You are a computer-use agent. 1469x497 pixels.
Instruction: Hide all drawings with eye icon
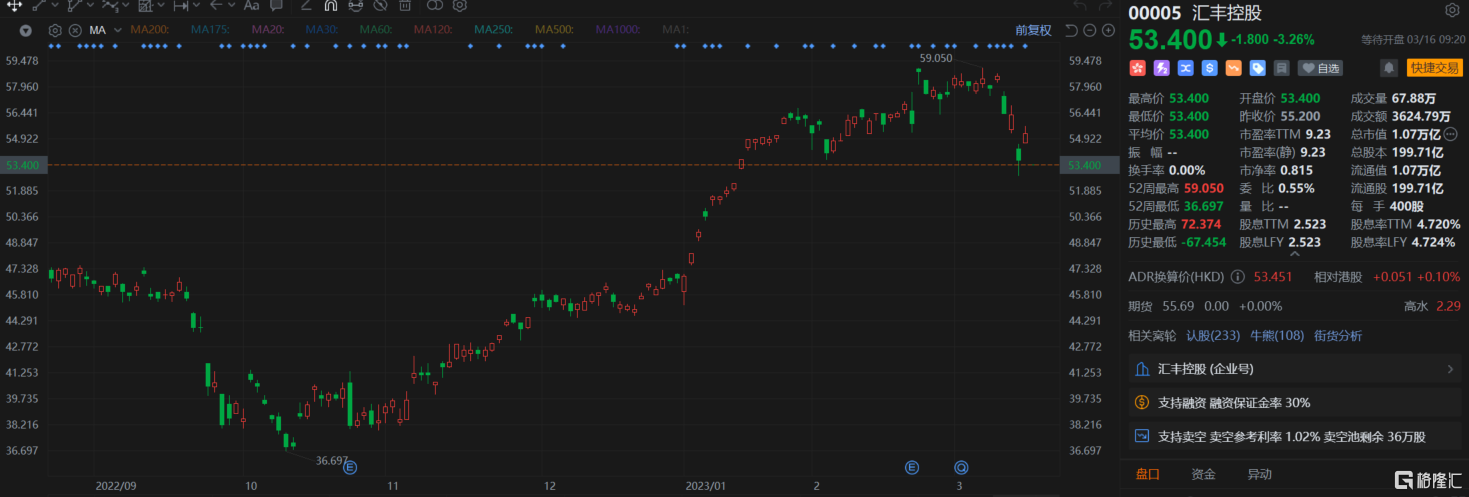pyautogui.click(x=380, y=6)
